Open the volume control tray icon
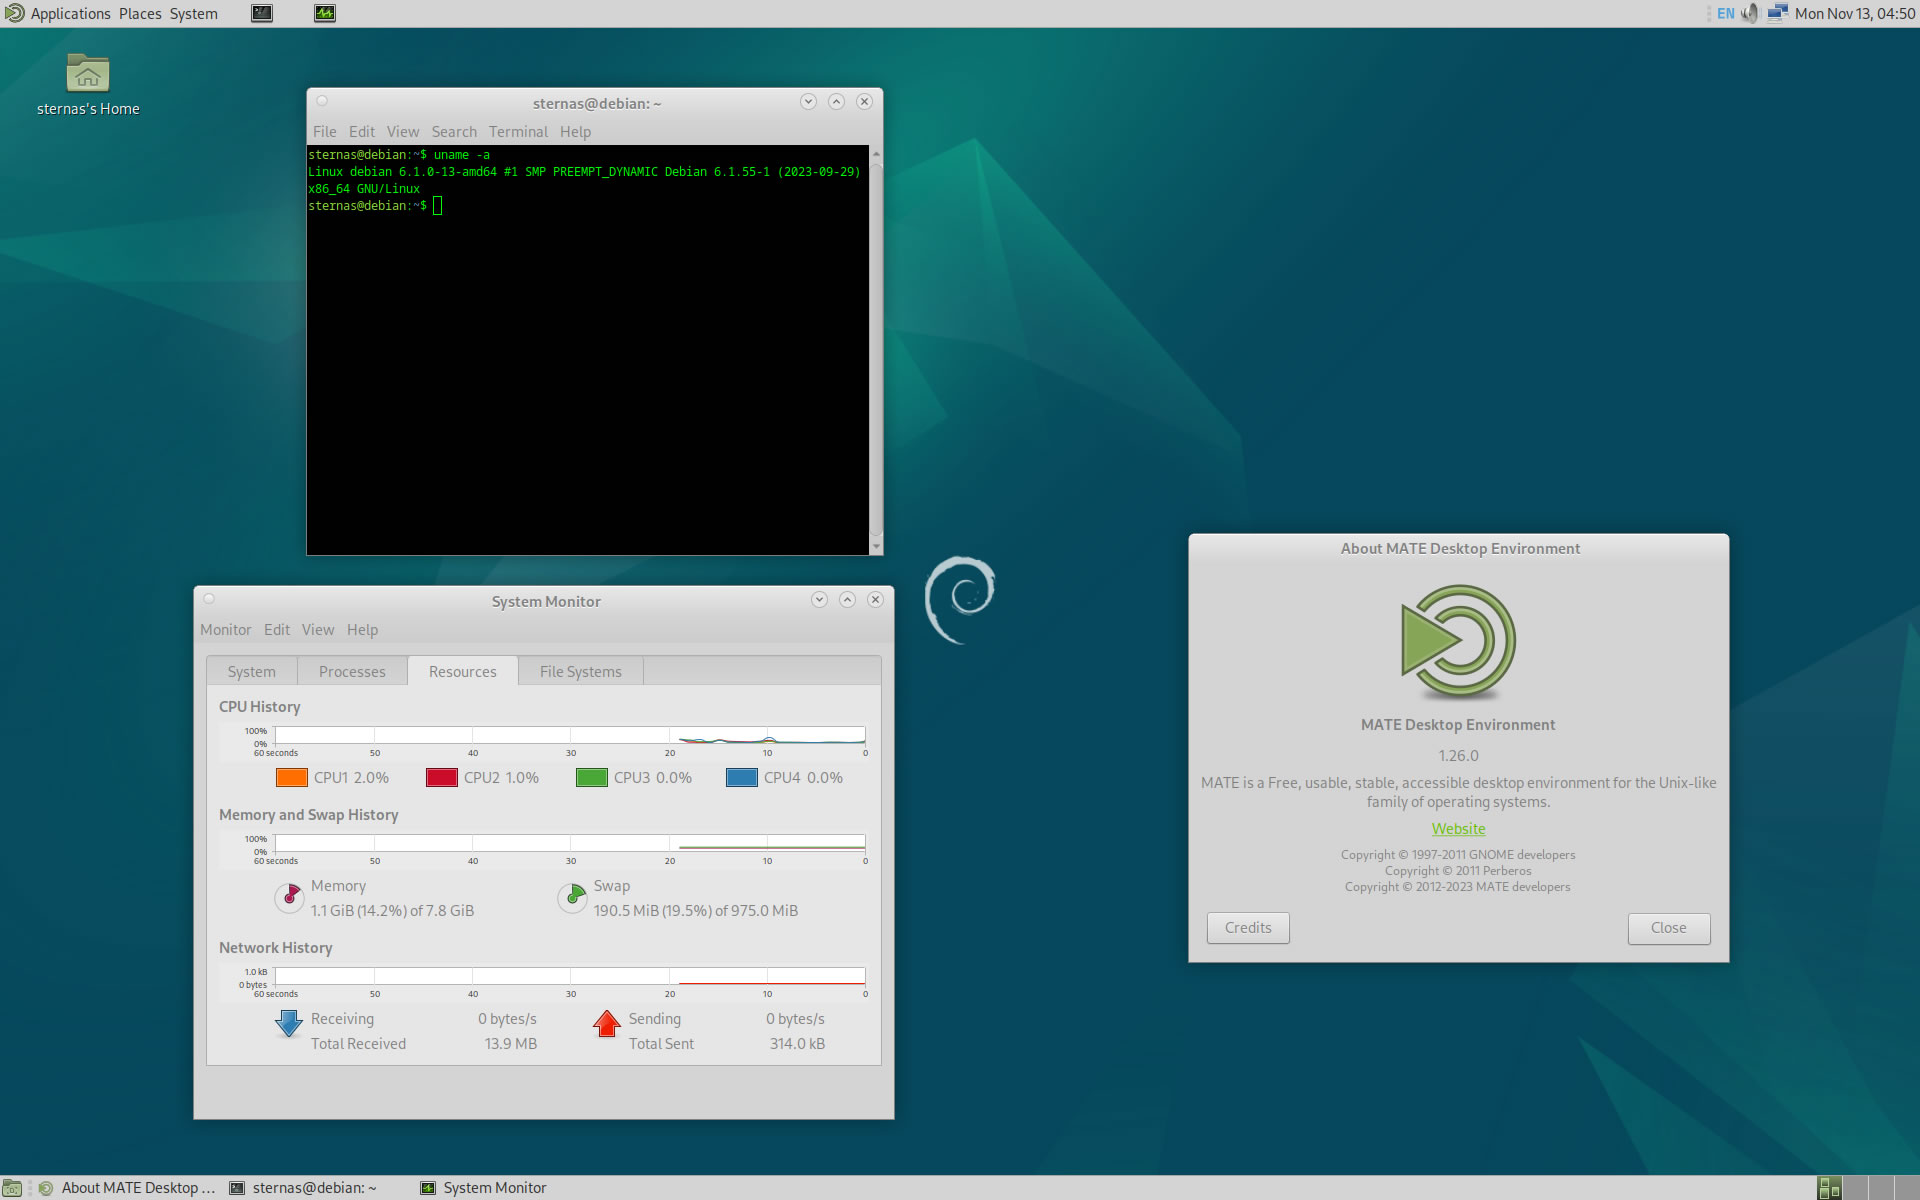 click(1750, 14)
